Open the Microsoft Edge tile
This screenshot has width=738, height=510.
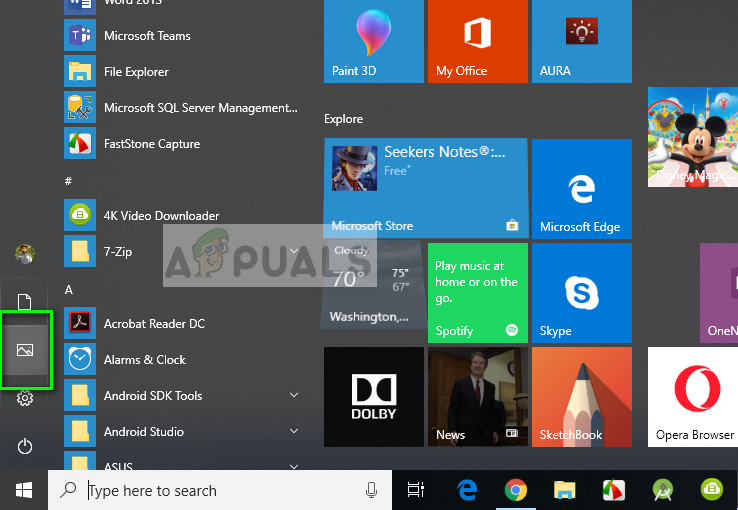click(581, 188)
